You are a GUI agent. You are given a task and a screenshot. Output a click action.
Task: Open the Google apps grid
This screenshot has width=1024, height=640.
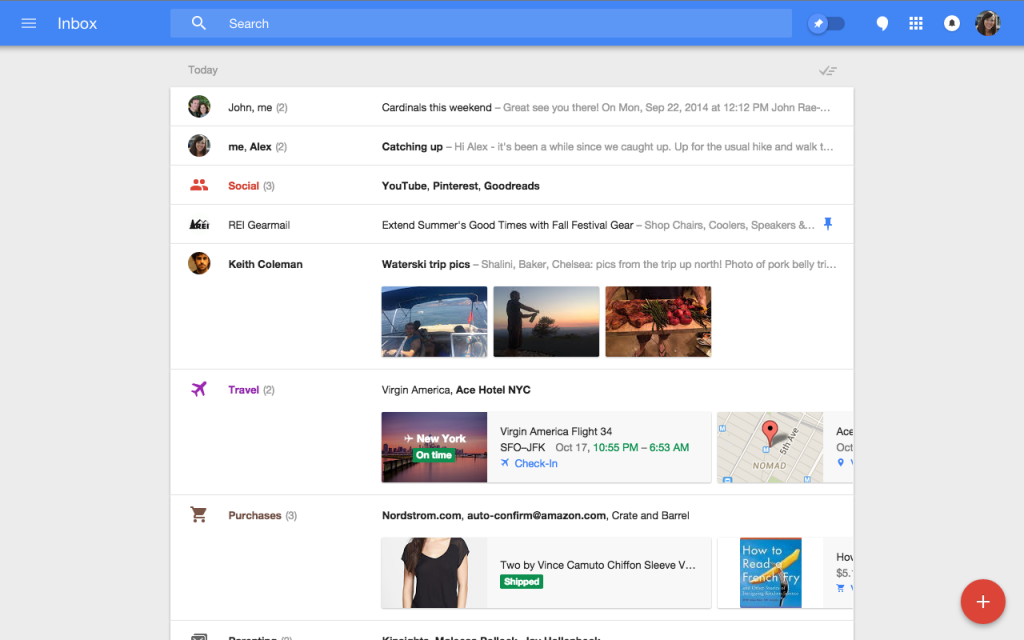click(916, 24)
